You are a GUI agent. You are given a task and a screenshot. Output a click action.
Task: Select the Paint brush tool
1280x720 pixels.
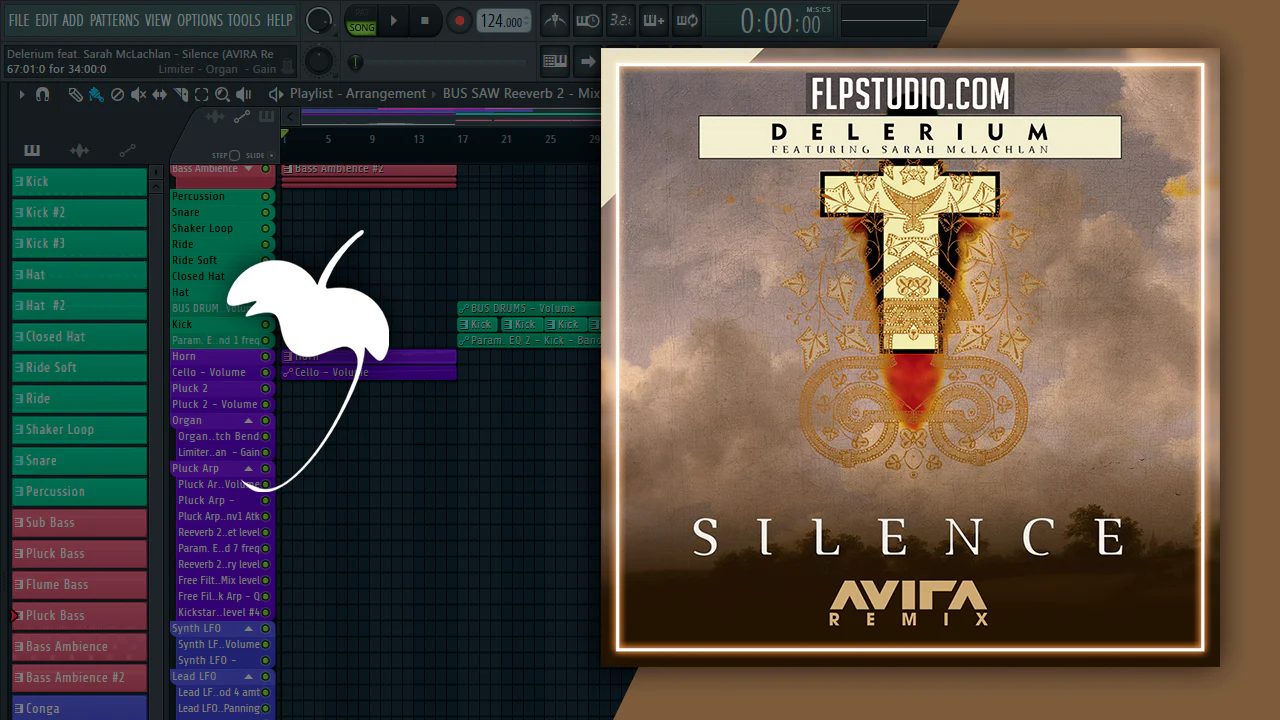[96, 95]
